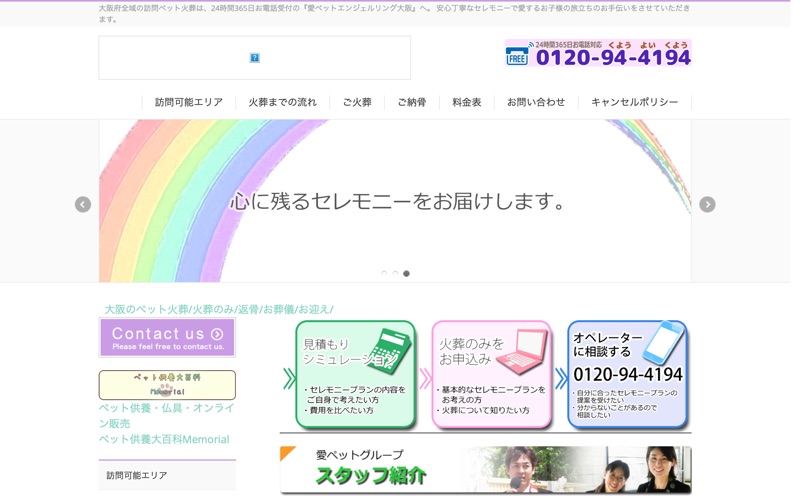Select the third active slider dot
Viewport: 800px width, 500px height.
(406, 273)
